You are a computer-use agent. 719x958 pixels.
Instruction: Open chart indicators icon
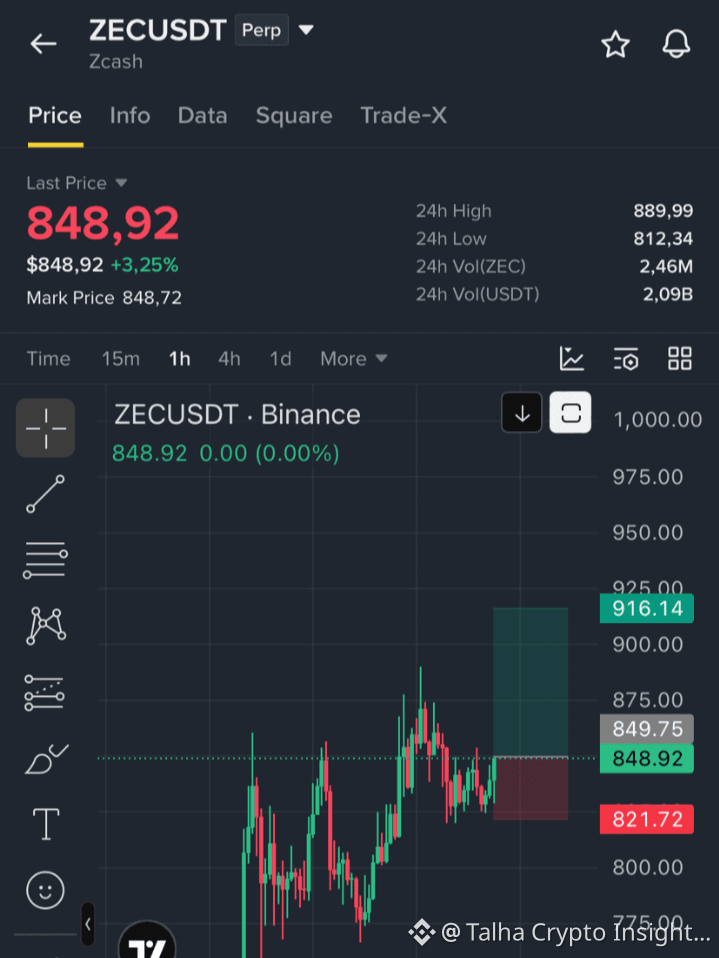[x=572, y=359]
